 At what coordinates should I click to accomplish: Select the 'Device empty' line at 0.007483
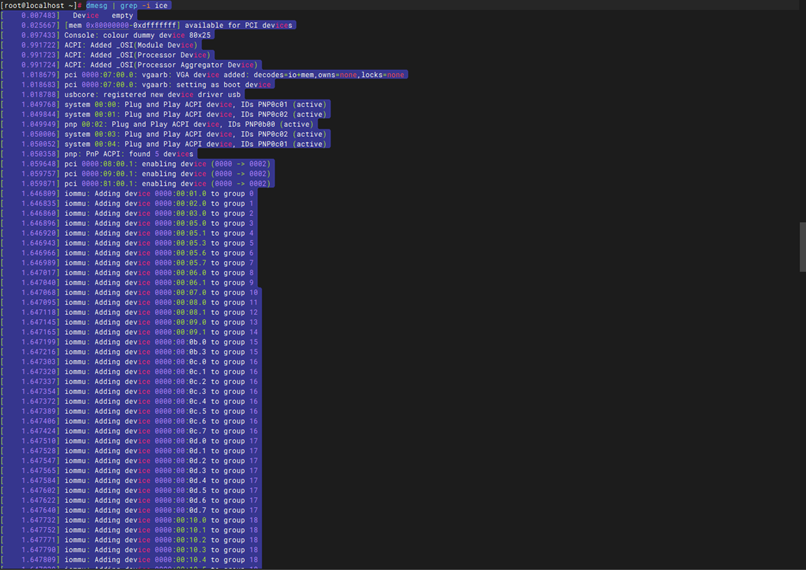[x=69, y=15]
